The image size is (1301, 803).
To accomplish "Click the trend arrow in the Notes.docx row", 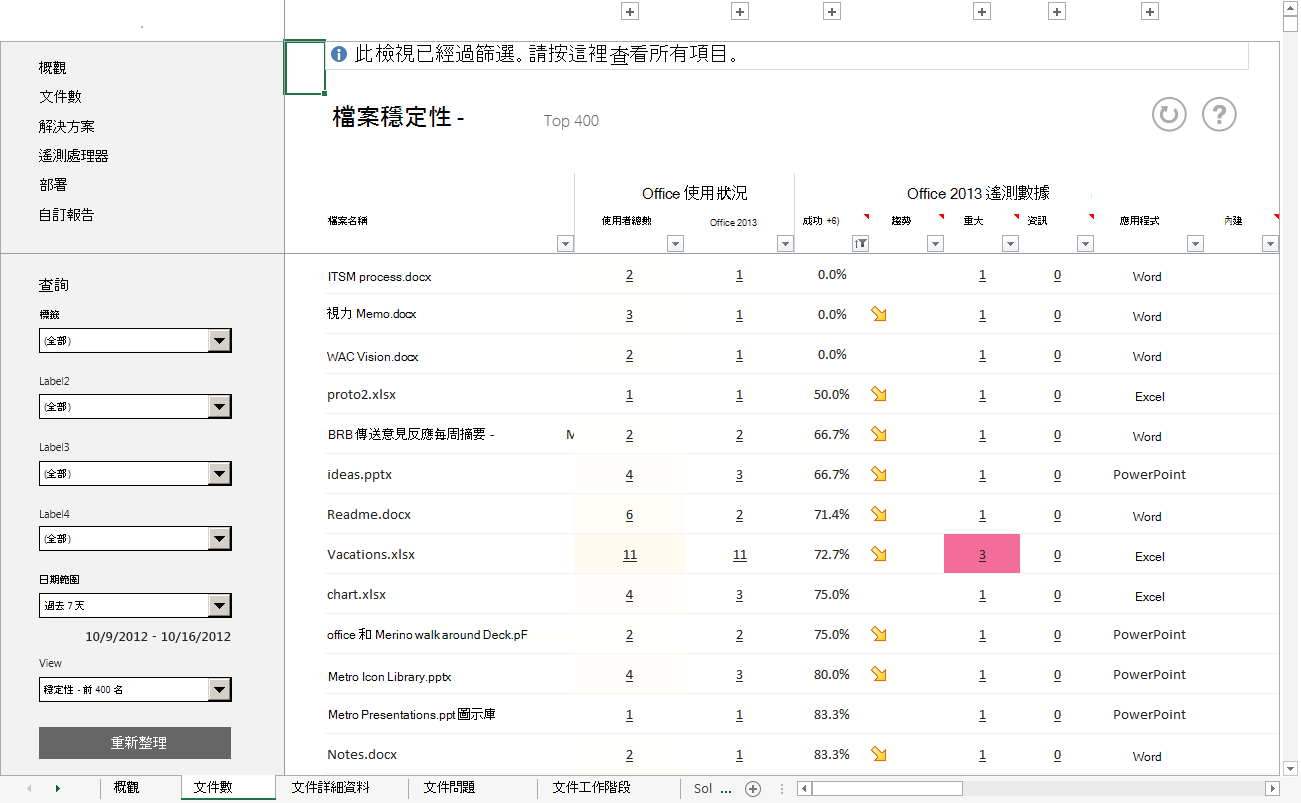I will pos(879,754).
